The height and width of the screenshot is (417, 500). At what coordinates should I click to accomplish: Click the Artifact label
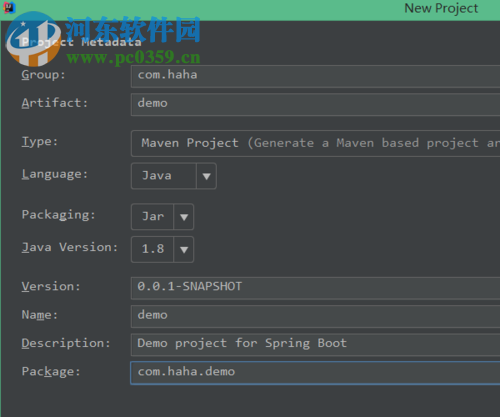pos(55,103)
